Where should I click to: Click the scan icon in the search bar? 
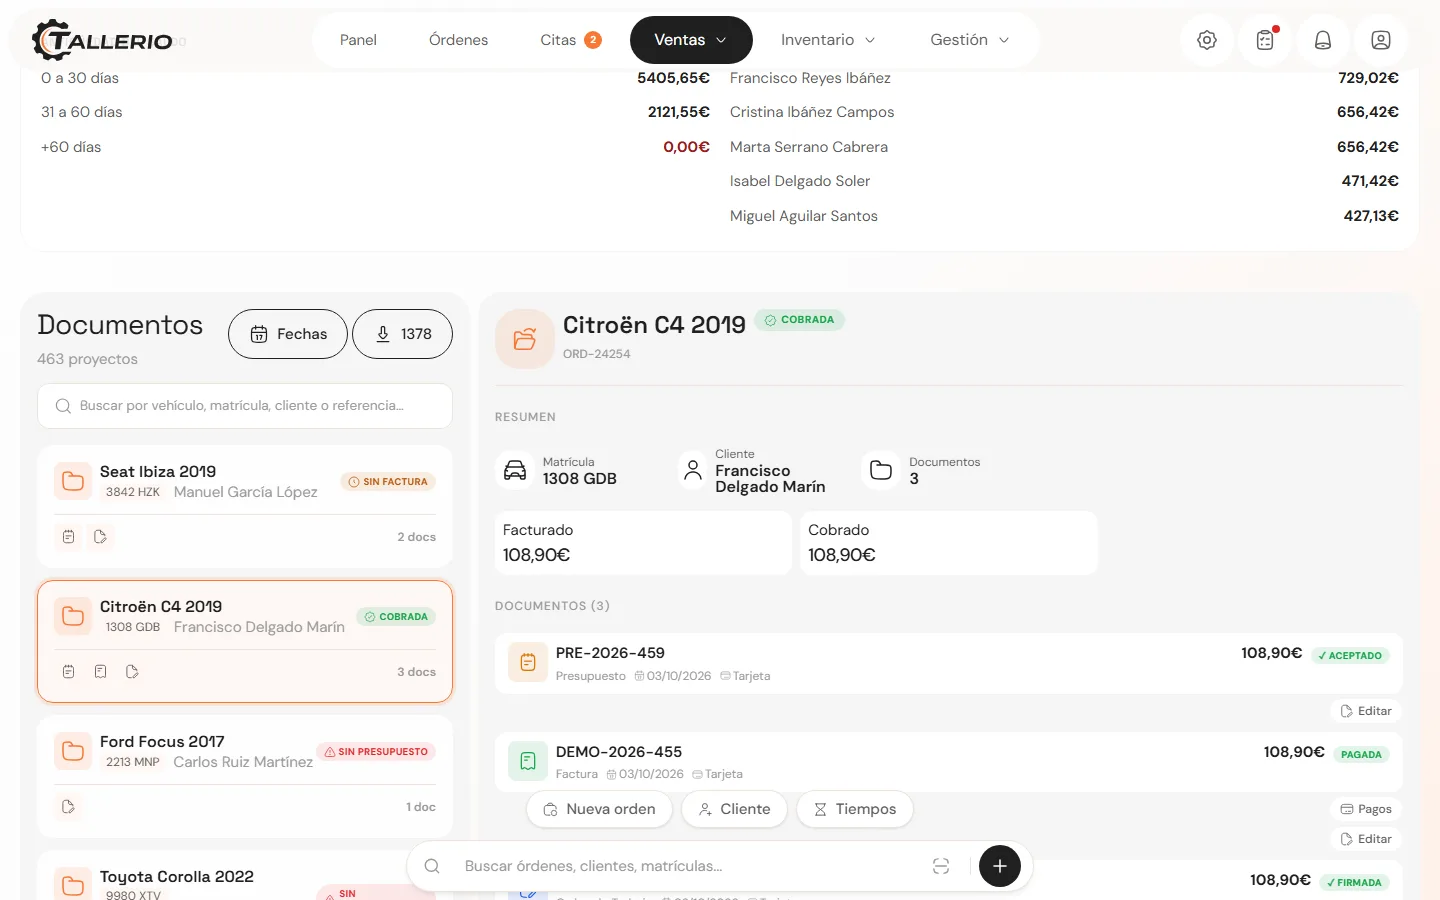click(x=941, y=866)
